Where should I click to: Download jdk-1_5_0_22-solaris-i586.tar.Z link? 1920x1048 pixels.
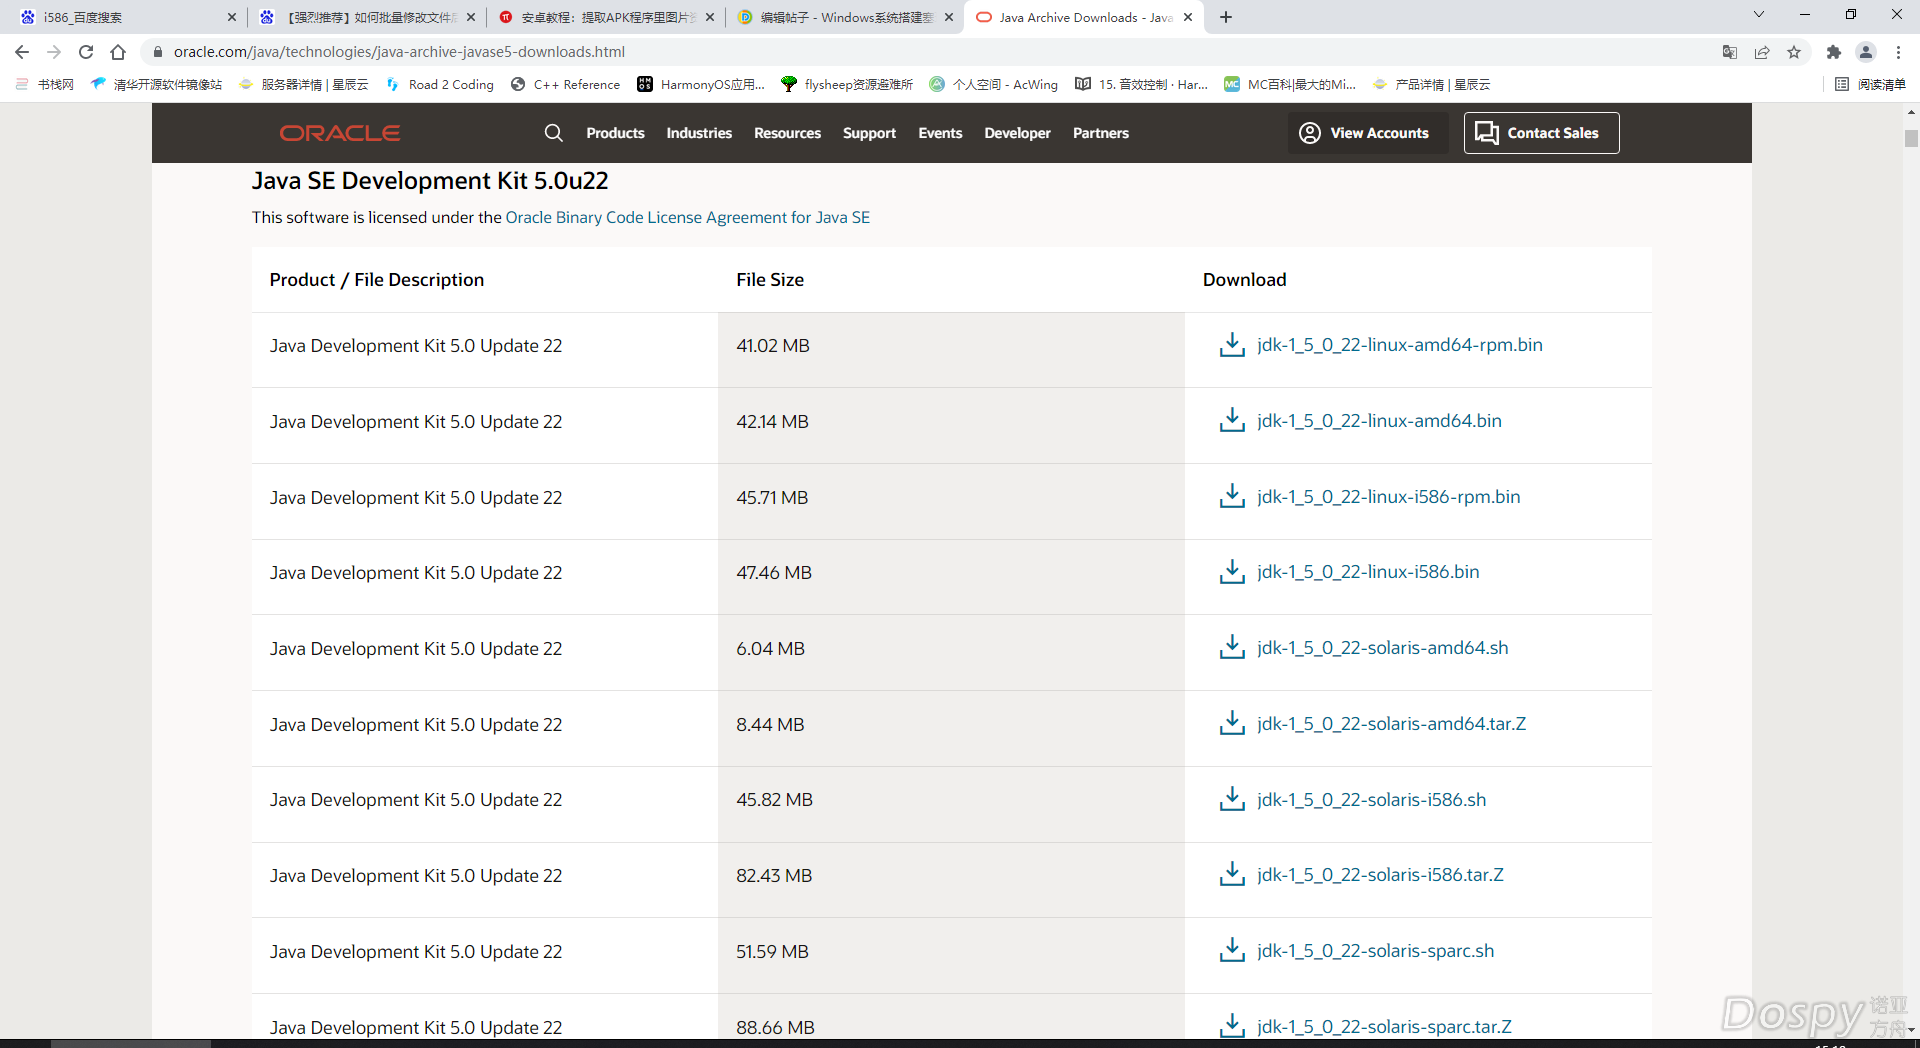(x=1380, y=875)
